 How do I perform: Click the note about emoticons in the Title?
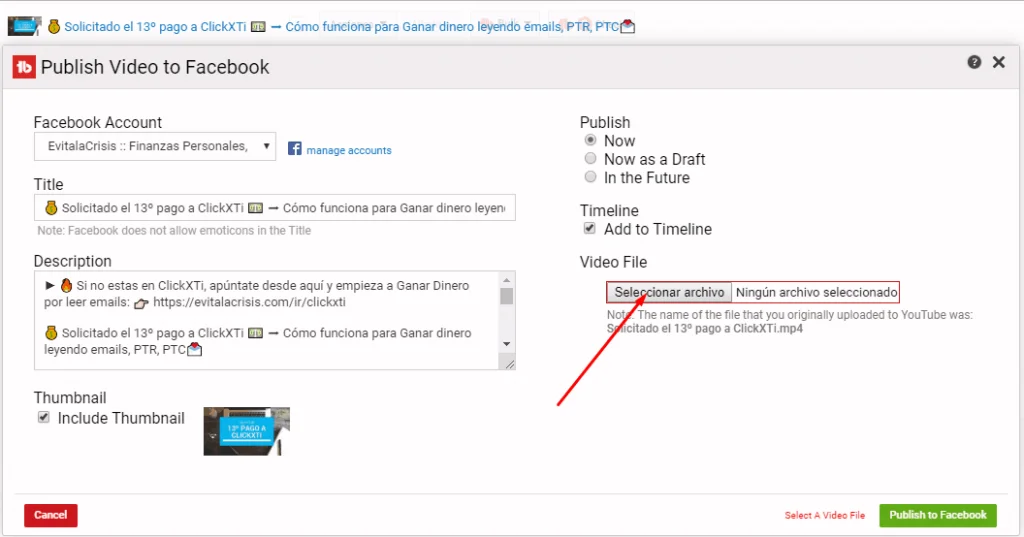[174, 231]
